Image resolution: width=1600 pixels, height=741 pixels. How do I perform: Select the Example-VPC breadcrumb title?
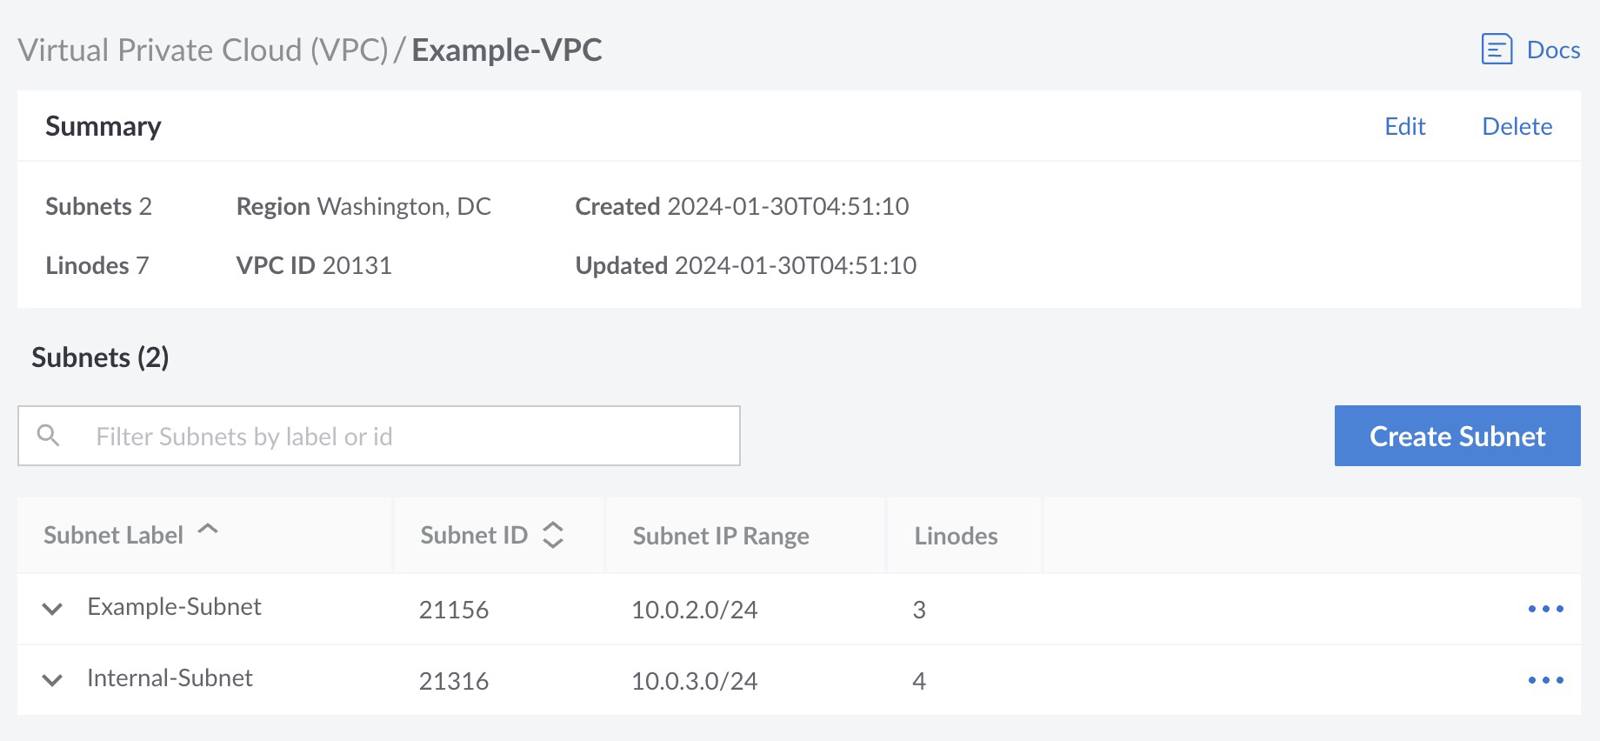point(506,49)
